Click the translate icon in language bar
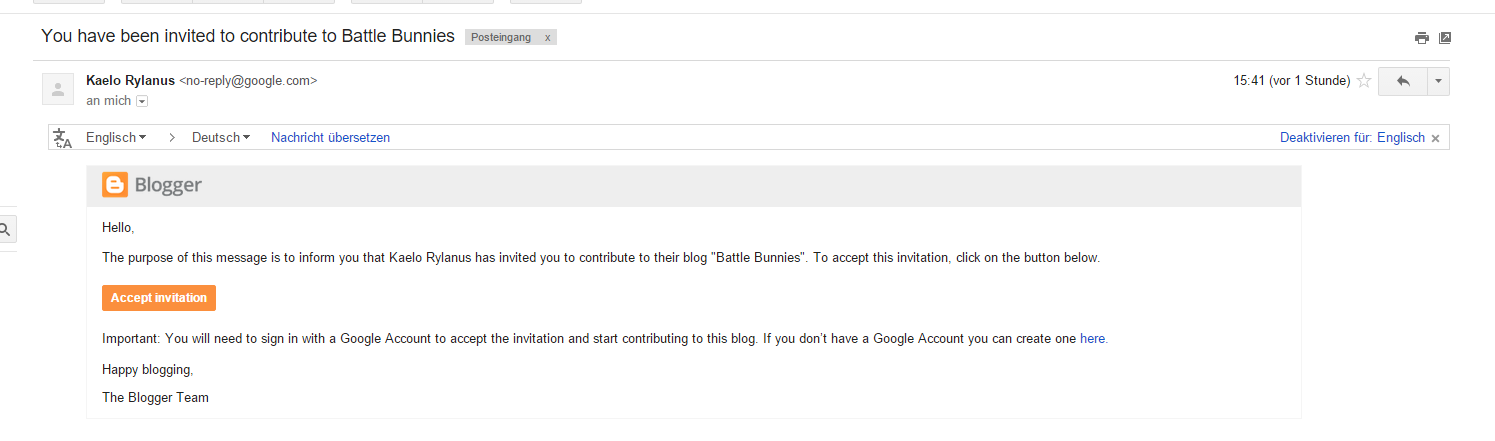Image resolution: width=1495 pixels, height=441 pixels. point(62,138)
